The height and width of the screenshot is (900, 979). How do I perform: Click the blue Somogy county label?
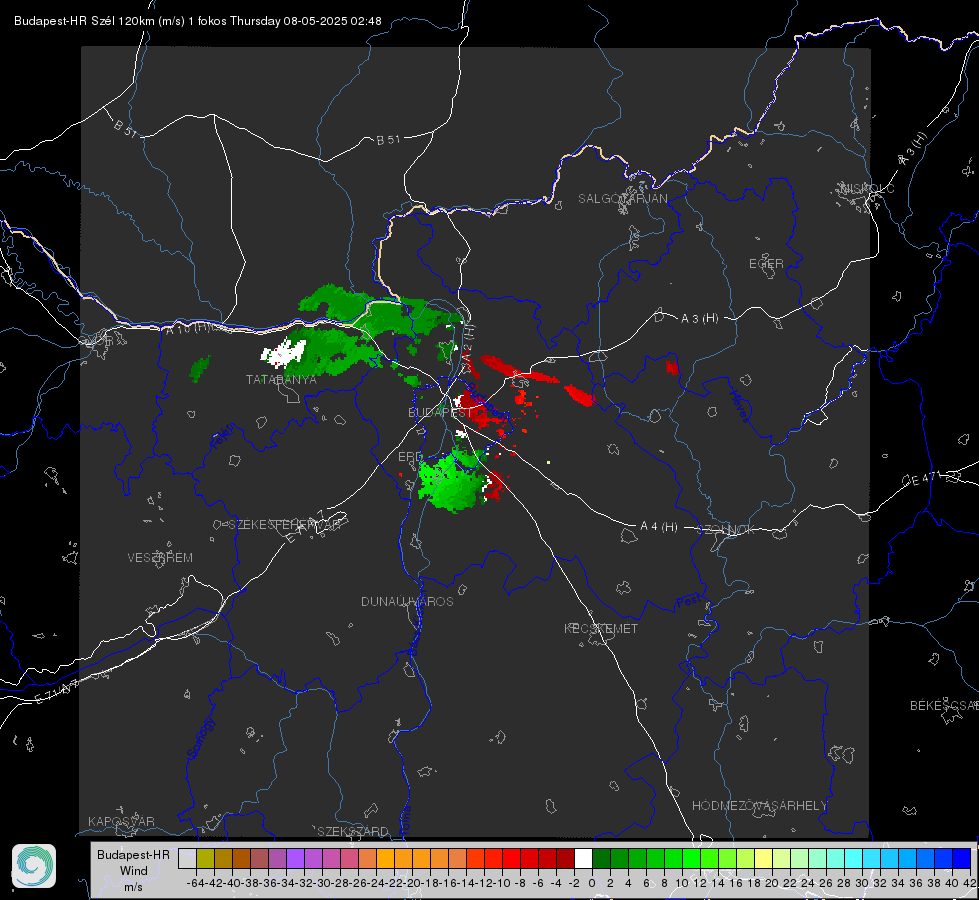click(200, 738)
